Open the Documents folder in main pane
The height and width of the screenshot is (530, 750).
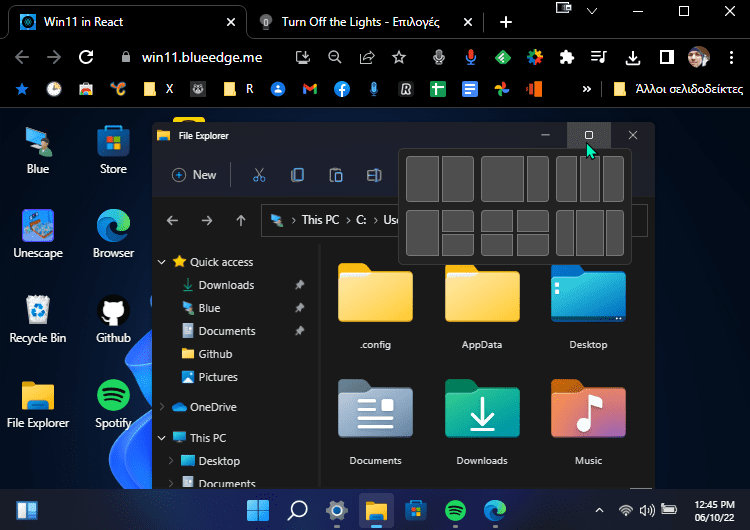click(x=375, y=422)
